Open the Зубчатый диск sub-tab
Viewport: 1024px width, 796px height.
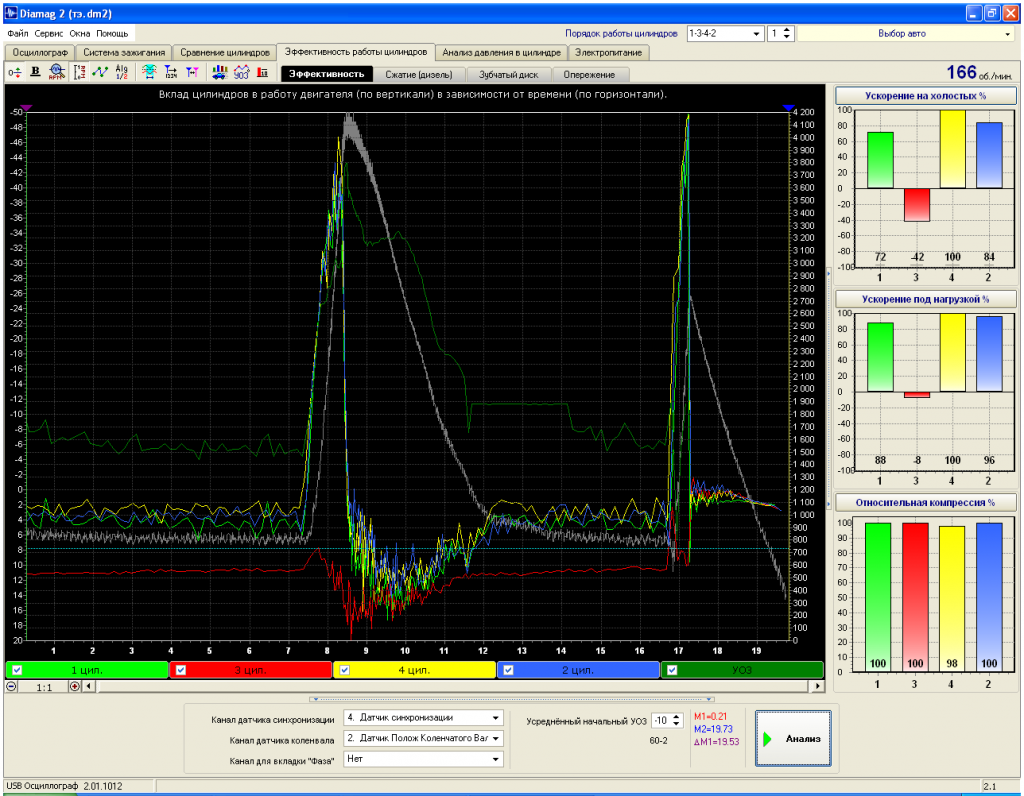pyautogui.click(x=509, y=74)
